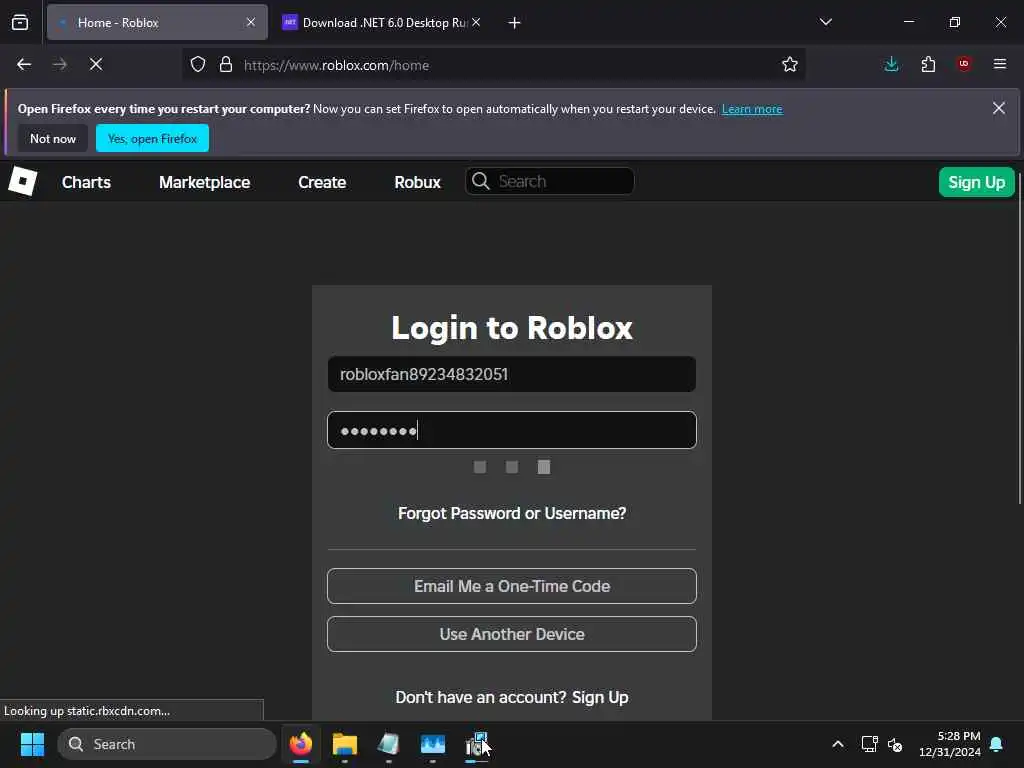Open the Firefox extensions puzzle icon
Screen dimensions: 1024x768
click(928, 64)
